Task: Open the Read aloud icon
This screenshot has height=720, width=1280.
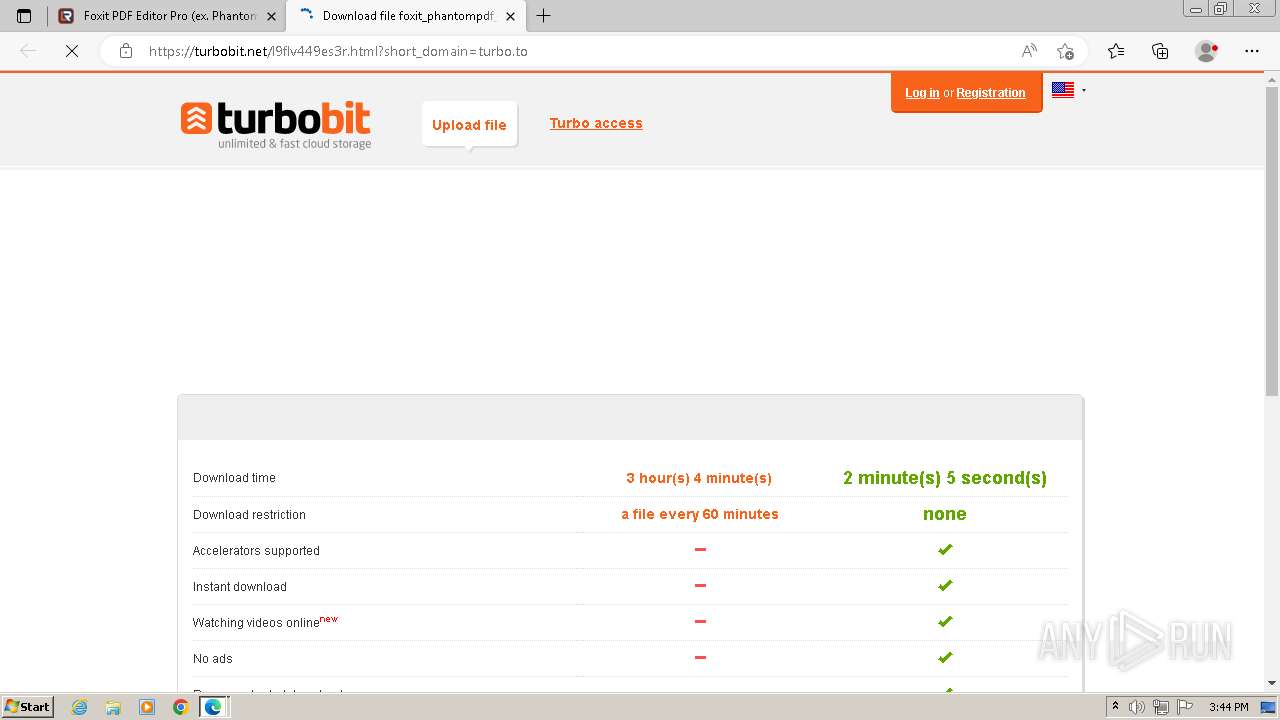Action: [x=1029, y=51]
